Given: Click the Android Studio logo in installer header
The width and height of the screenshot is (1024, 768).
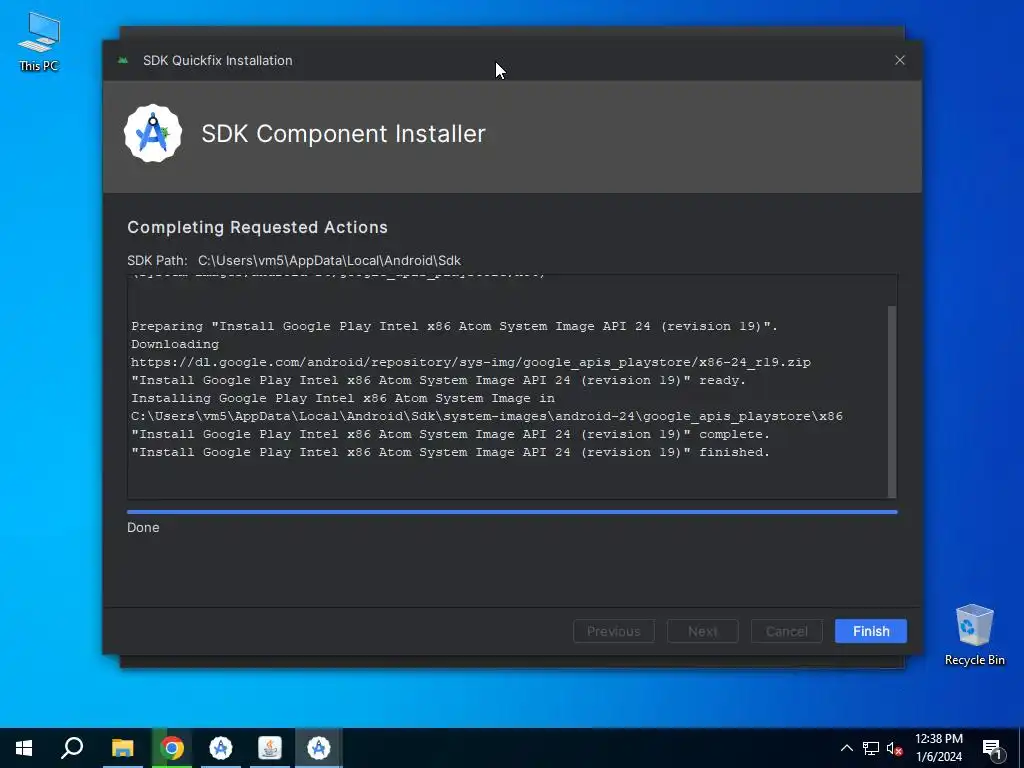Looking at the screenshot, I should click(x=153, y=133).
